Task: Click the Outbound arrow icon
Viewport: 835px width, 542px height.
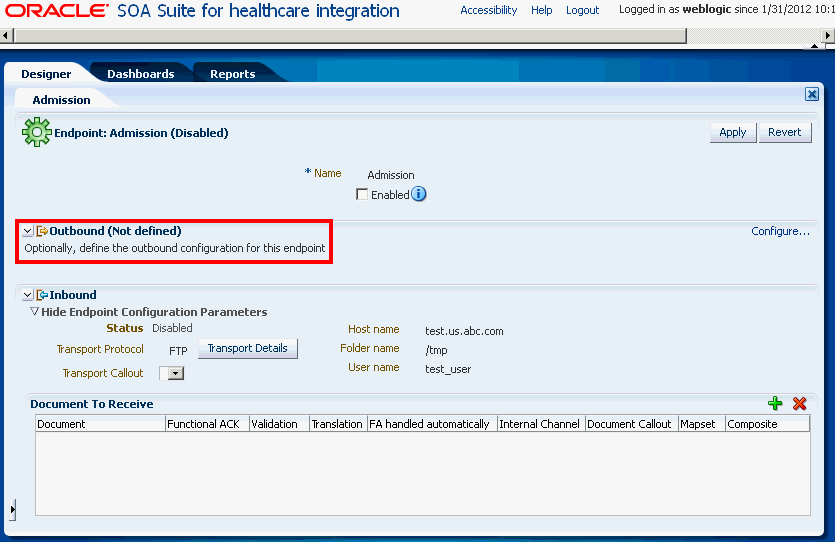Action: pyautogui.click(x=42, y=231)
